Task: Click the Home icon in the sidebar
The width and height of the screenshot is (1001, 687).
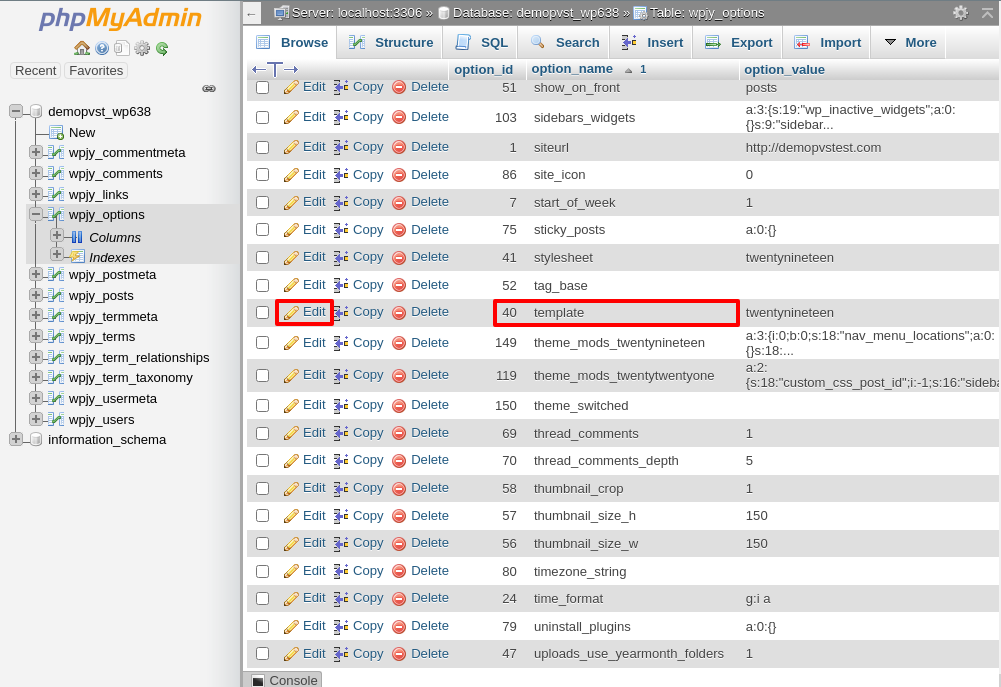Action: click(x=82, y=48)
